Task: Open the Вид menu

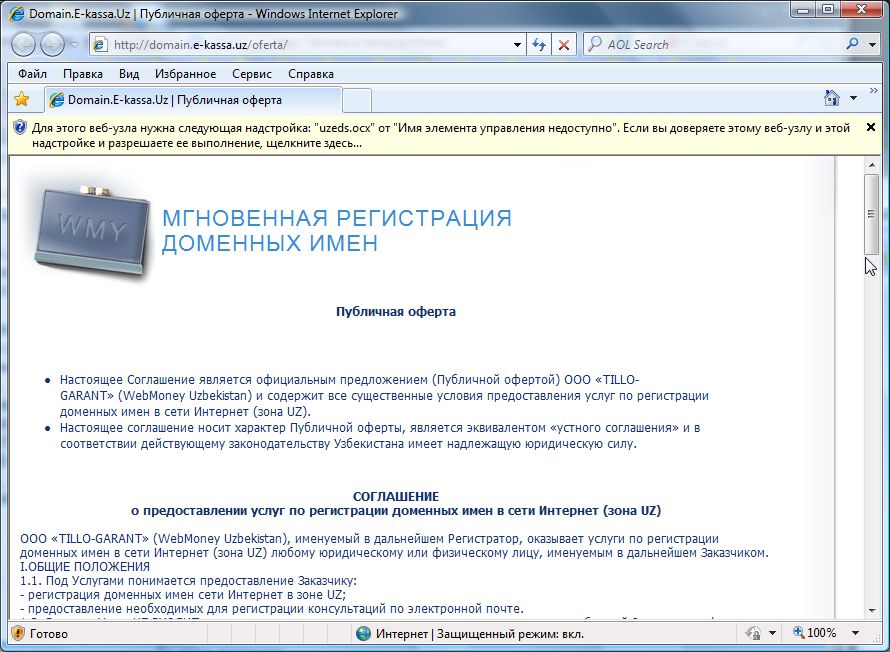Action: click(129, 74)
